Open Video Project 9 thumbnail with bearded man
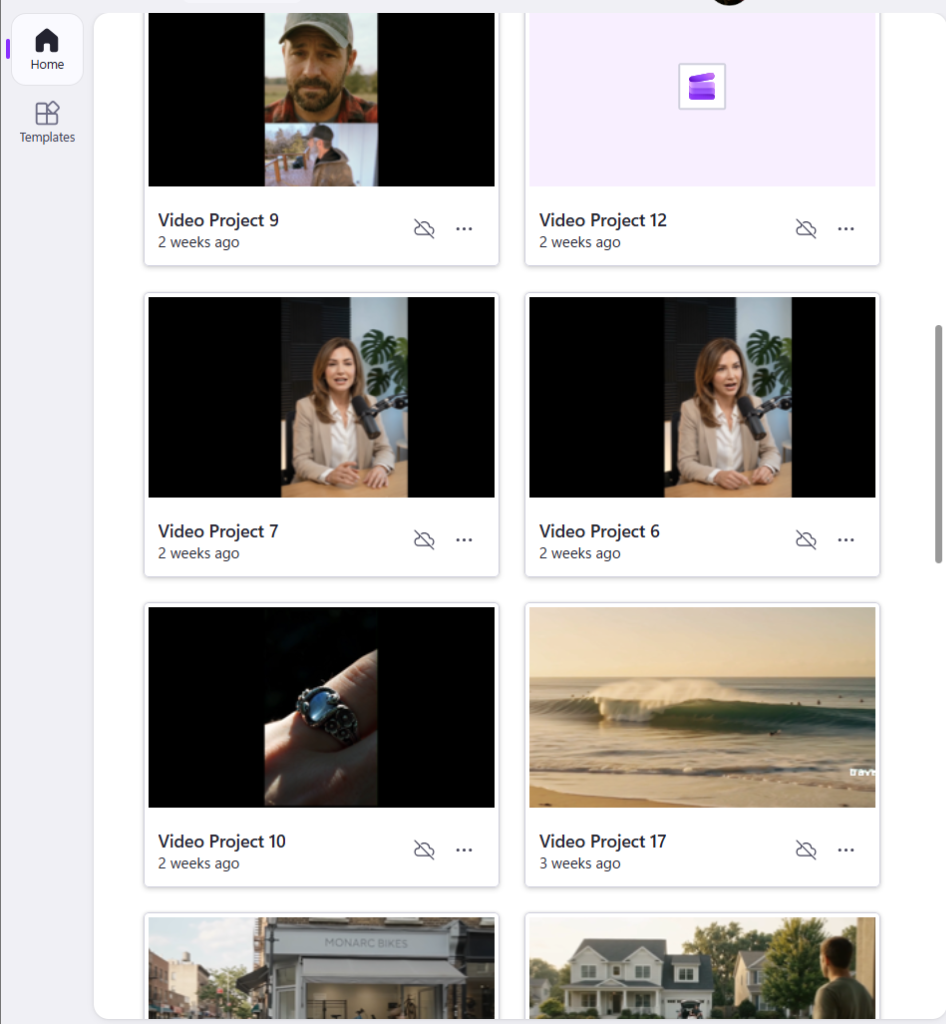 pos(321,99)
